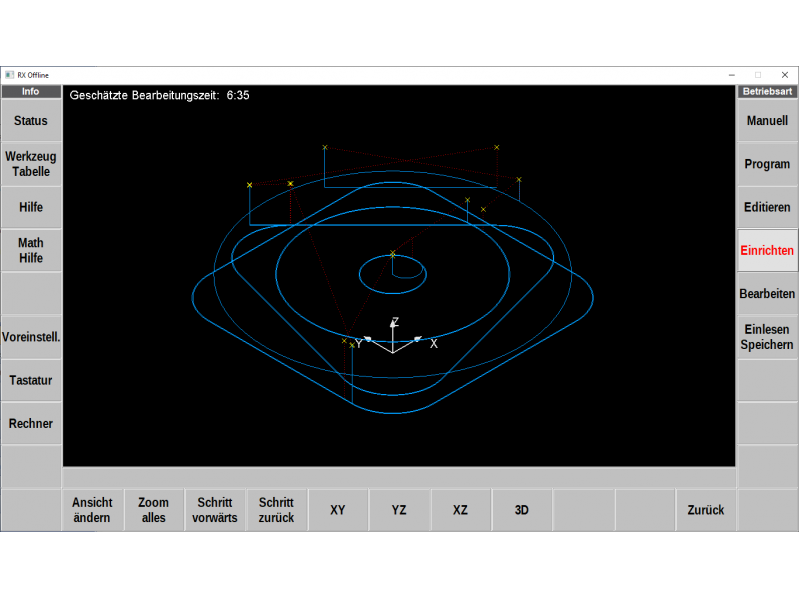800x600 pixels.
Task: Switch to Editieren mode
Action: tap(767, 207)
